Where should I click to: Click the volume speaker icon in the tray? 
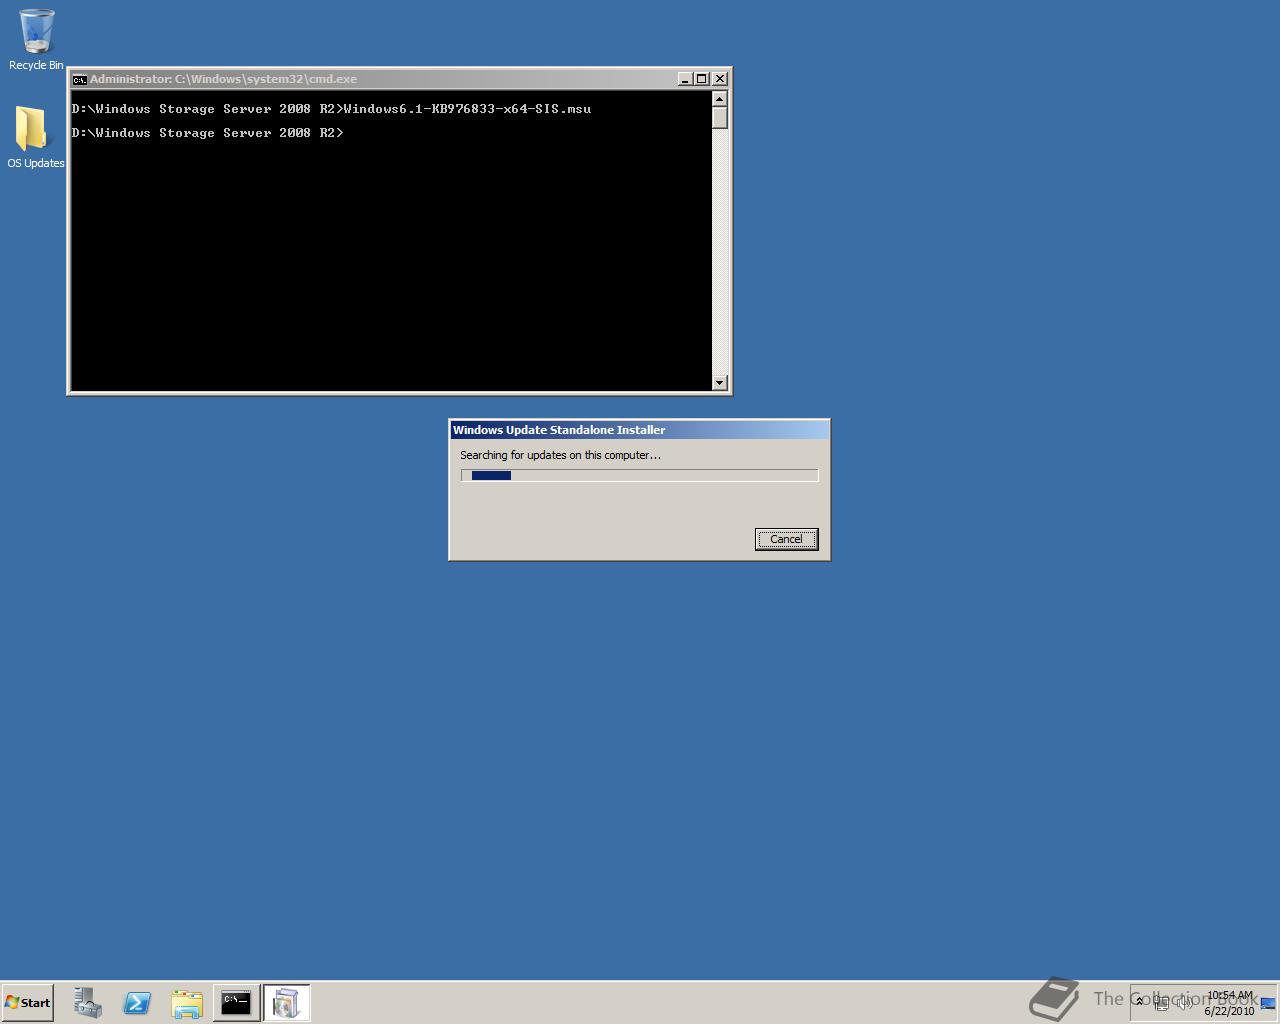1185,1002
